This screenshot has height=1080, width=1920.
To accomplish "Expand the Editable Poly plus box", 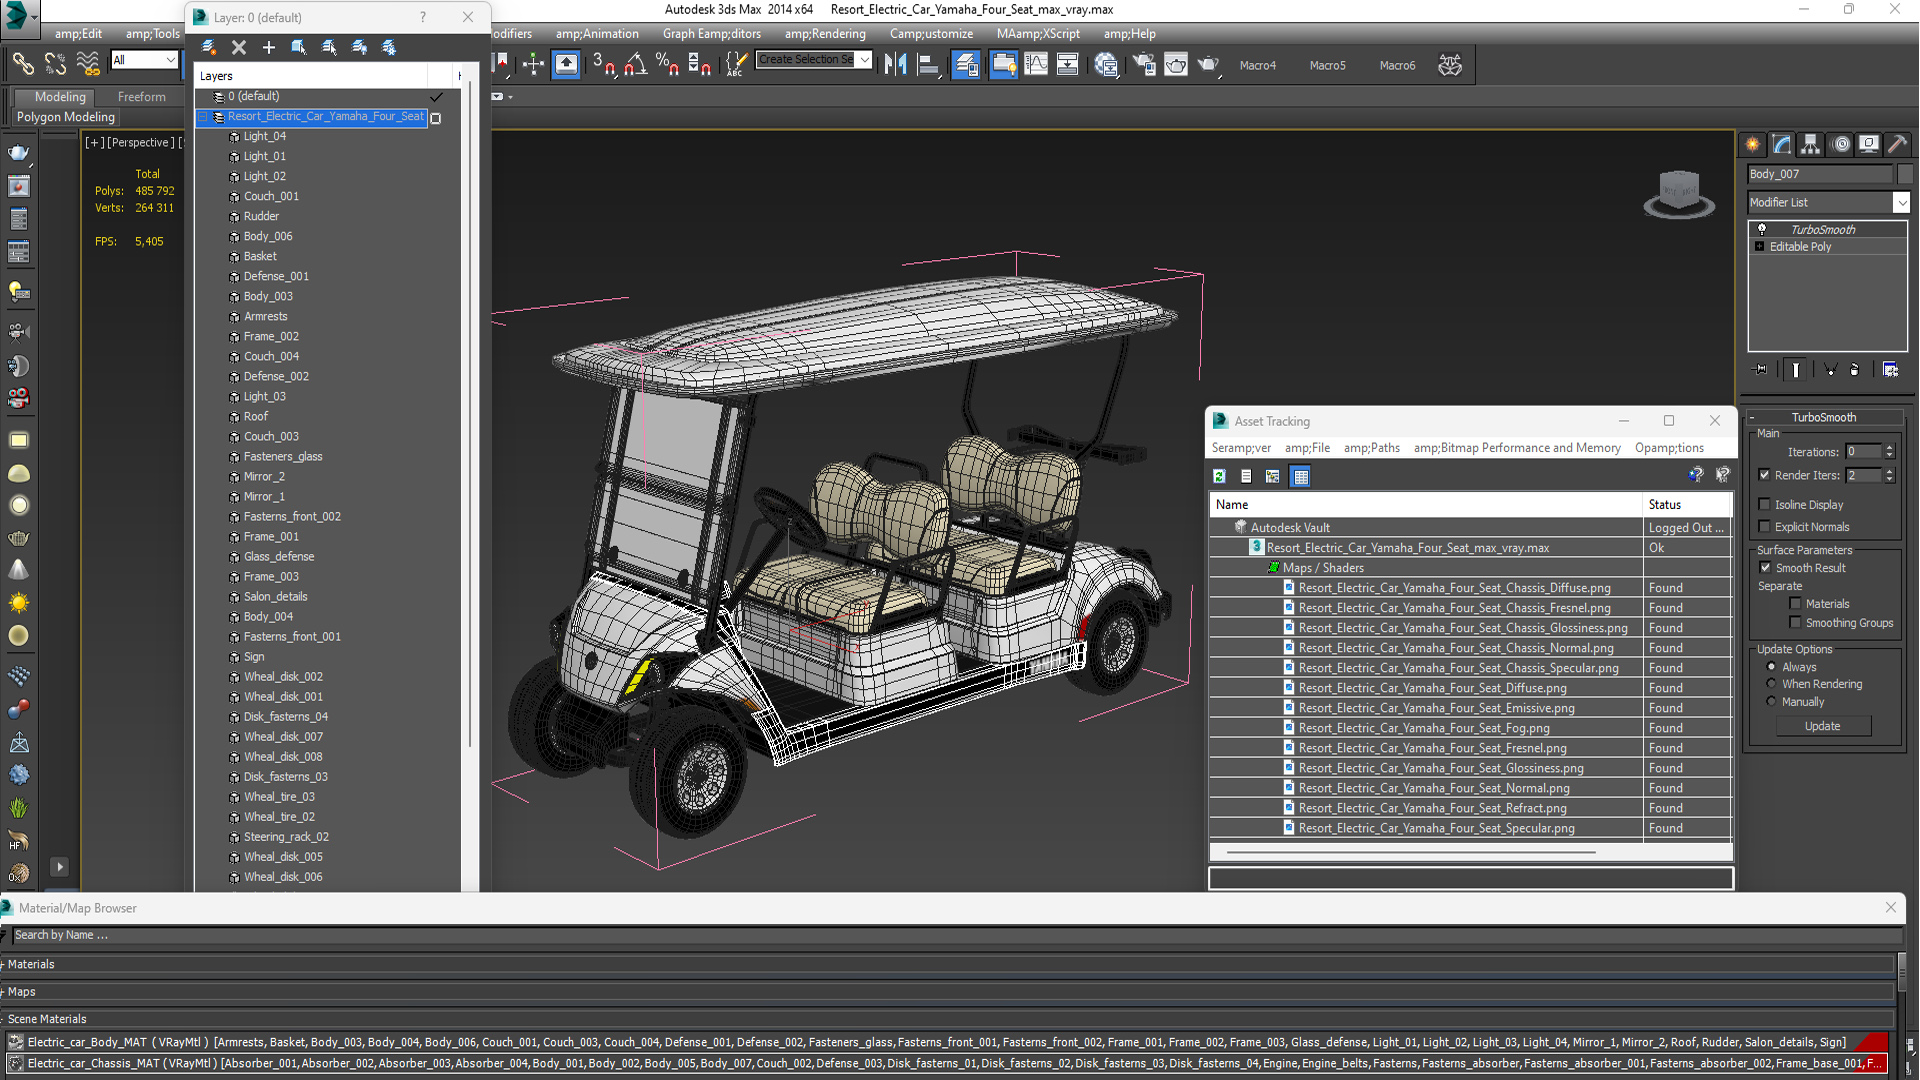I will click(x=1760, y=247).
